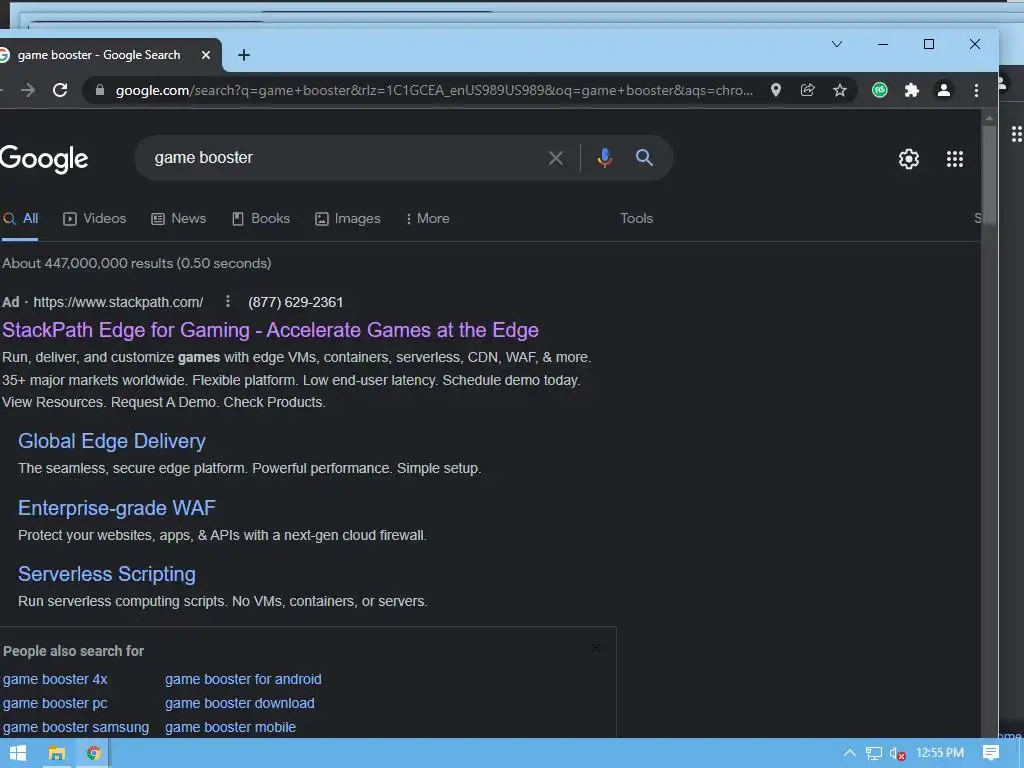
Task: Search for 'game booster download'
Action: point(240,703)
